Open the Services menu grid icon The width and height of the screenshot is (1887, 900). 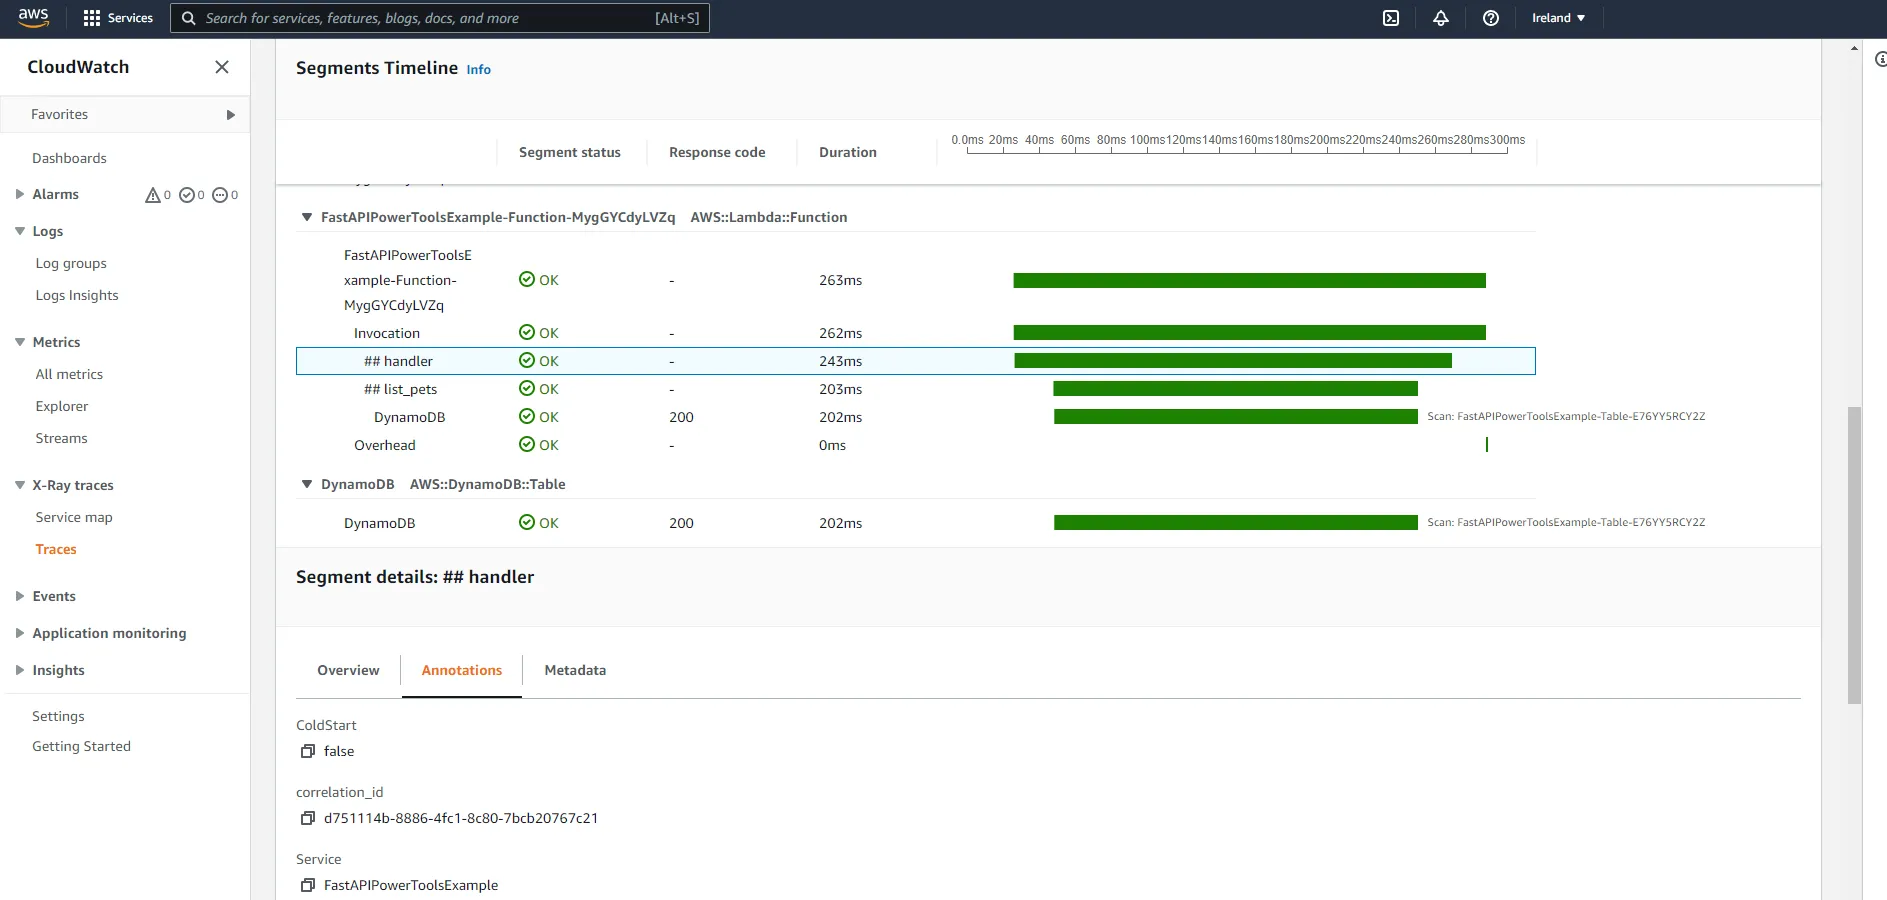point(90,17)
